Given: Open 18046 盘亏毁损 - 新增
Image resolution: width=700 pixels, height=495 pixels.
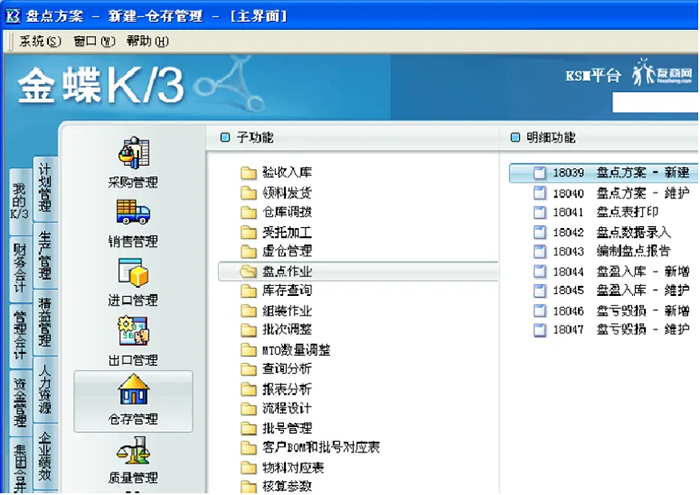Looking at the screenshot, I should 612,311.
